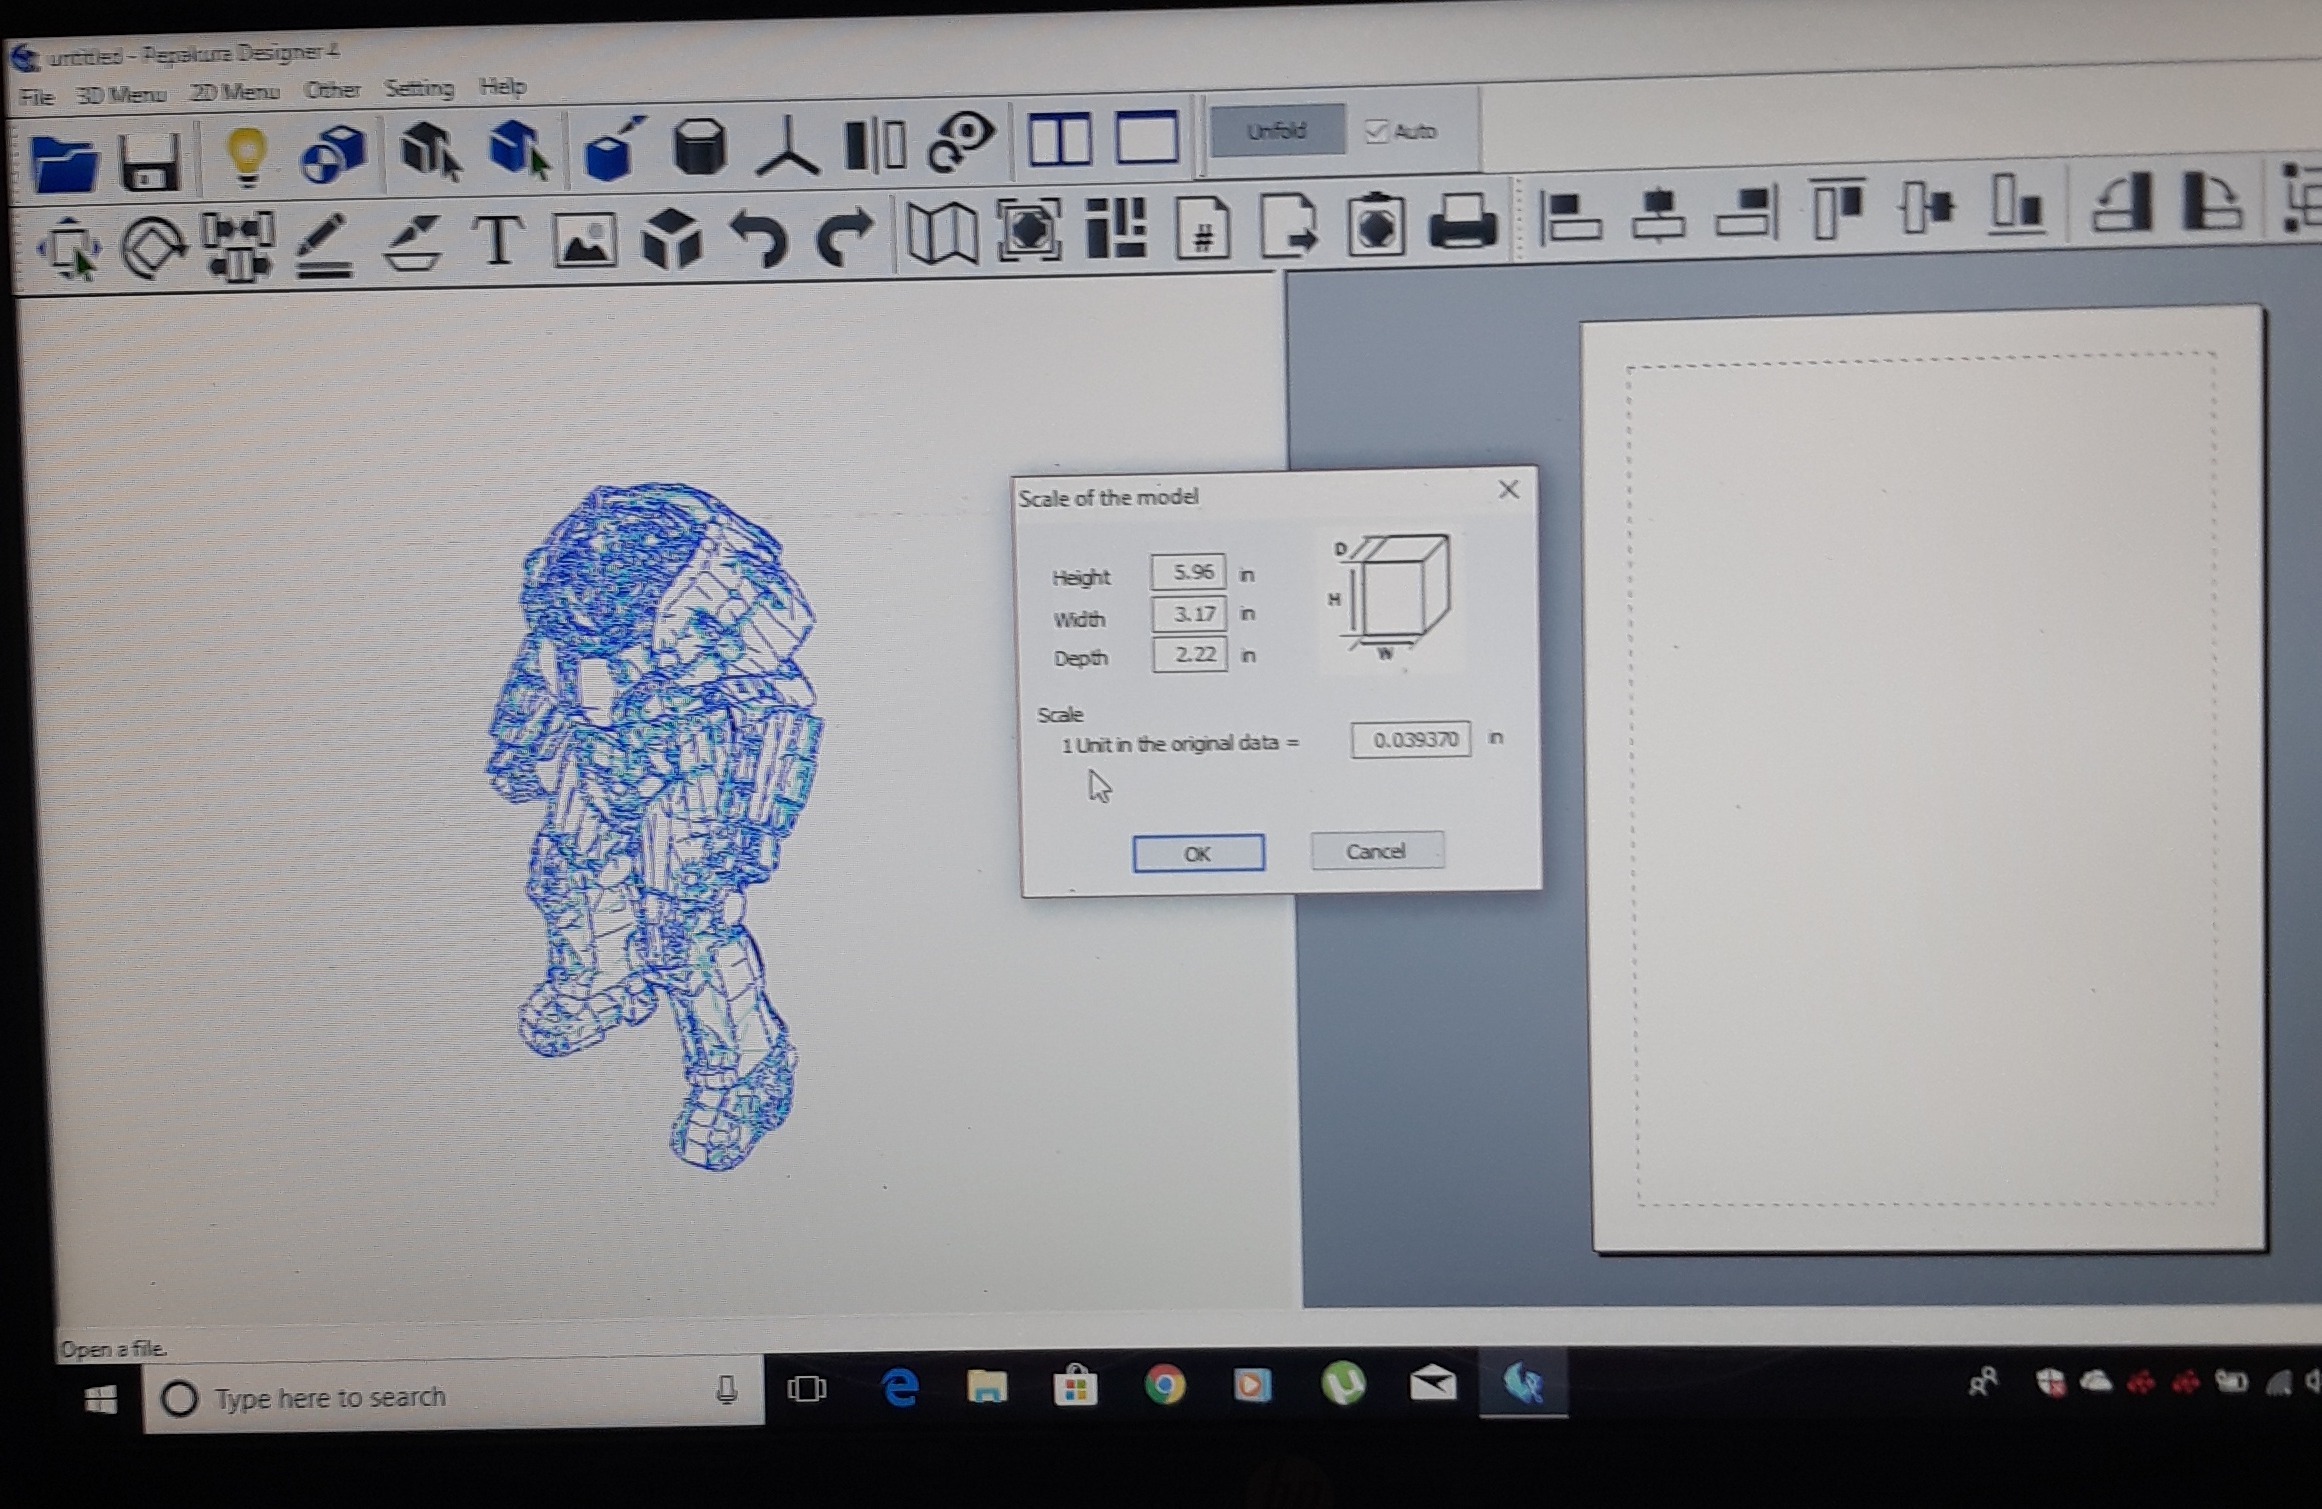The image size is (2322, 1509).
Task: Select the Text tool T icon
Action: [498, 241]
